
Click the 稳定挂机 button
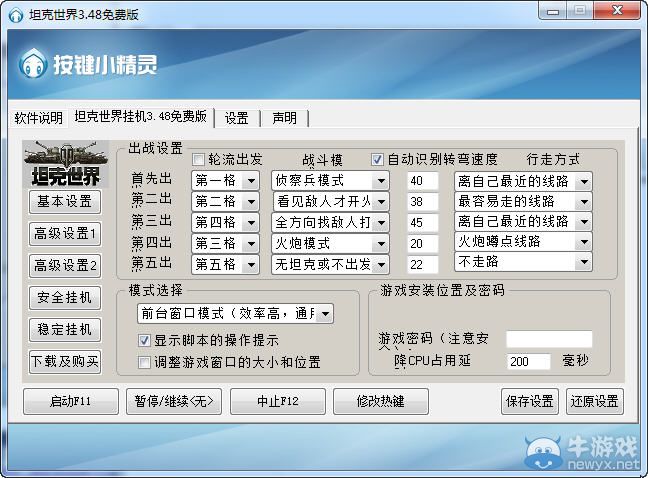[65, 330]
